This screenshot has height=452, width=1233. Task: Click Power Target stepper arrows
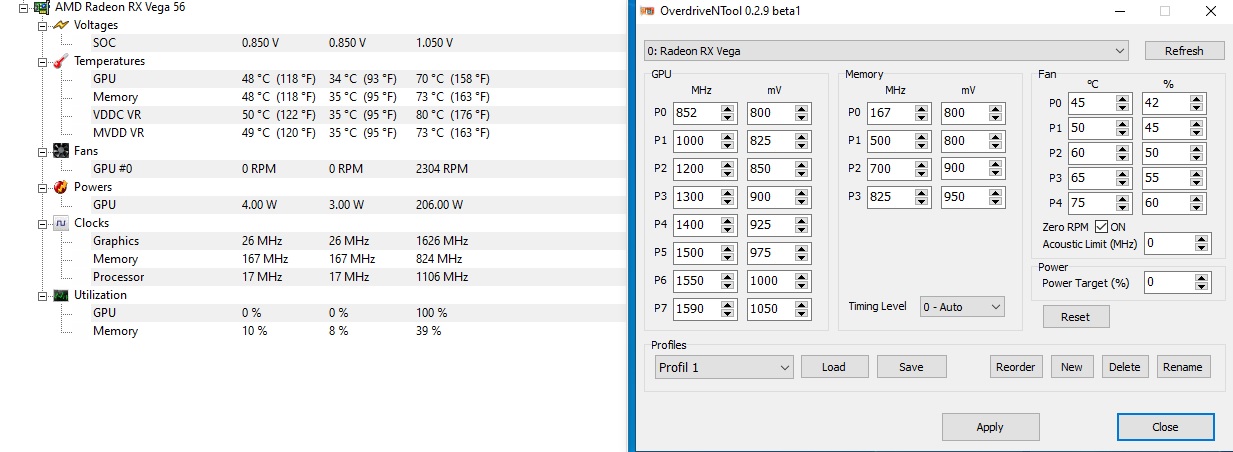tap(1203, 283)
